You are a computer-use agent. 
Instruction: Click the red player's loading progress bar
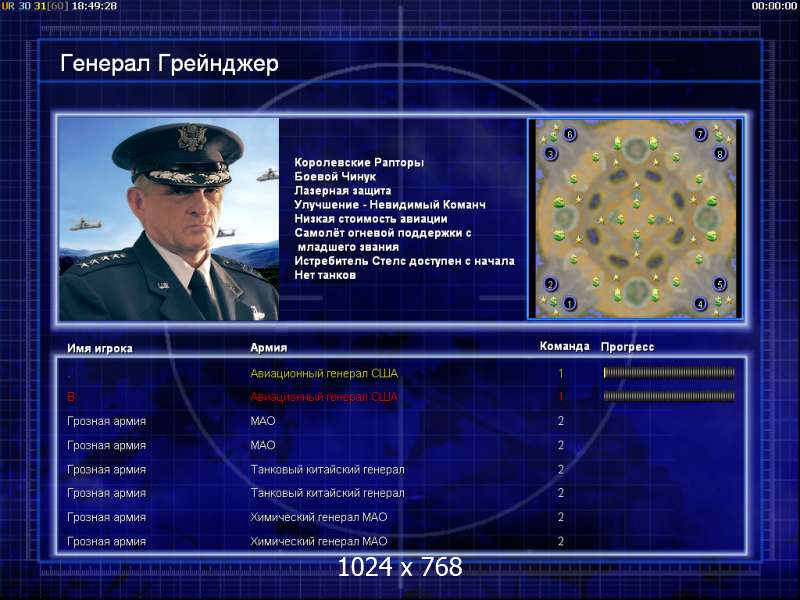(x=669, y=396)
